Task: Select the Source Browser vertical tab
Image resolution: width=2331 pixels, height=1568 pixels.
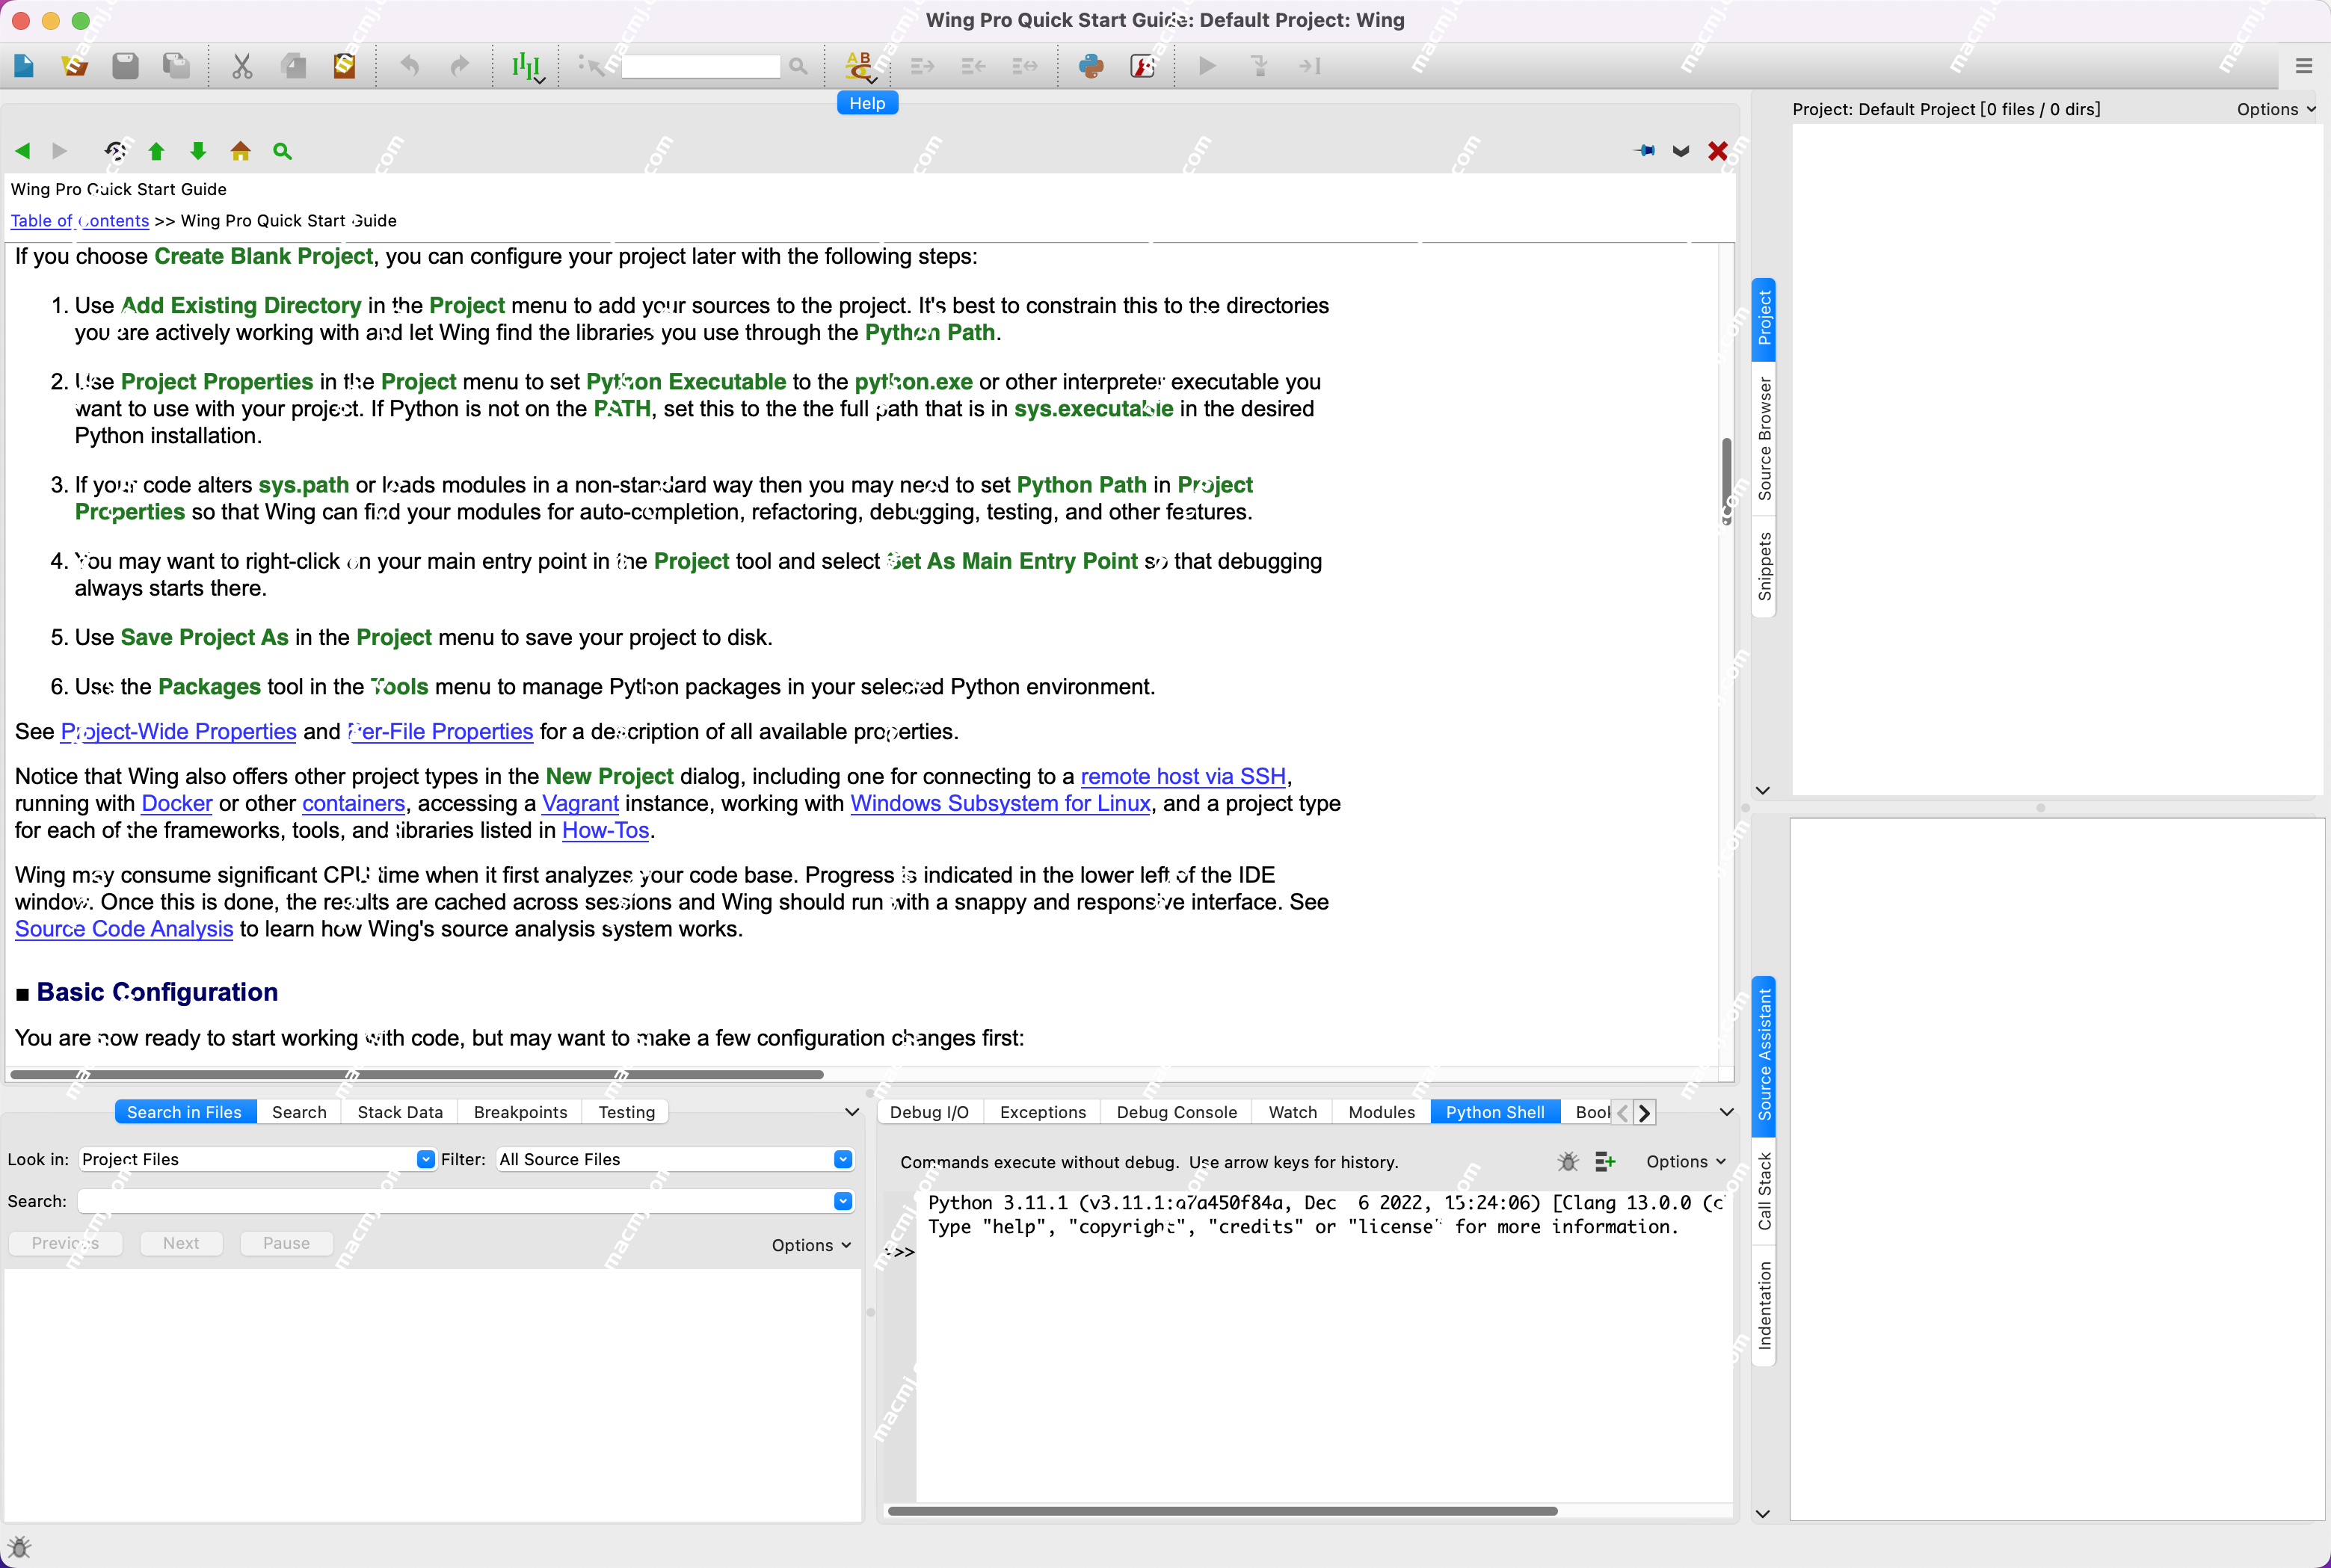Action: point(1764,438)
